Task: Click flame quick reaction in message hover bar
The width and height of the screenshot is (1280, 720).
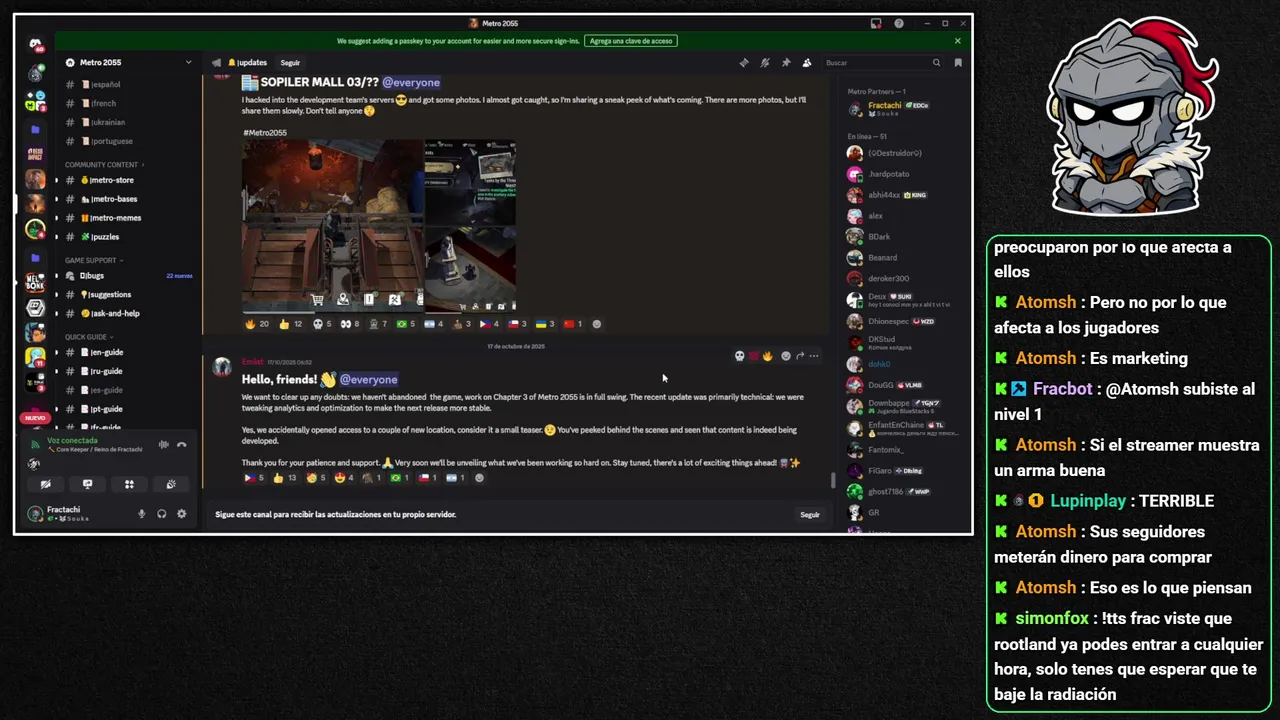Action: coord(768,356)
